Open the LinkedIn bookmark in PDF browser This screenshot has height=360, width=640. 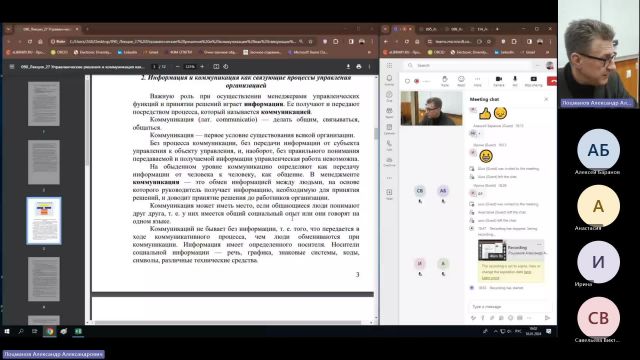point(127,52)
